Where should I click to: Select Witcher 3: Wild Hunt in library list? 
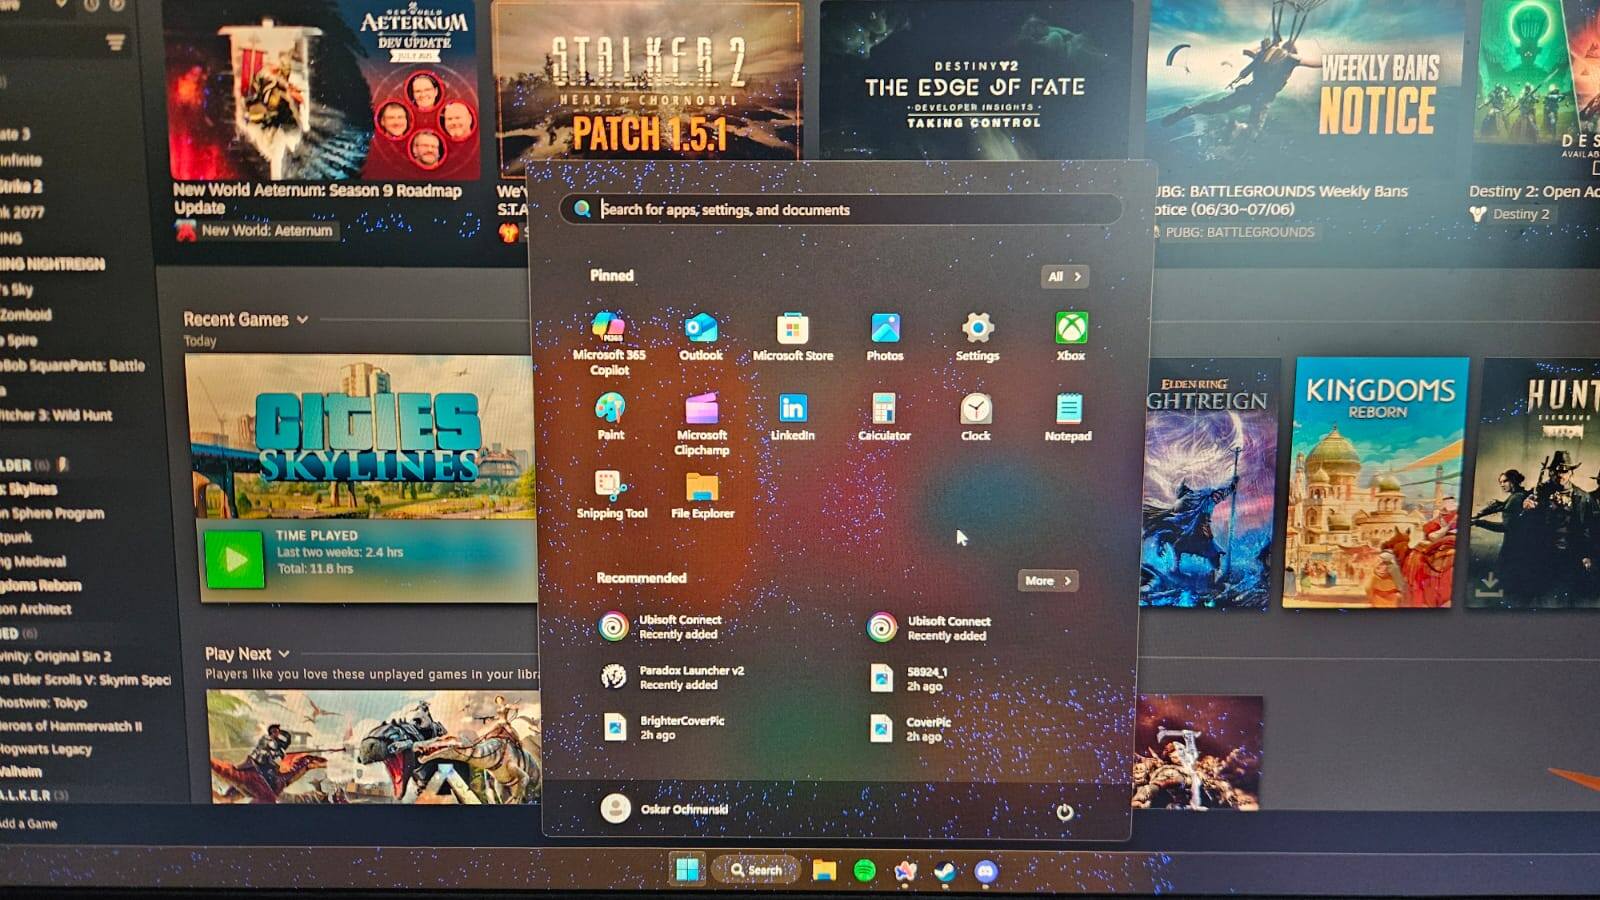56,415
